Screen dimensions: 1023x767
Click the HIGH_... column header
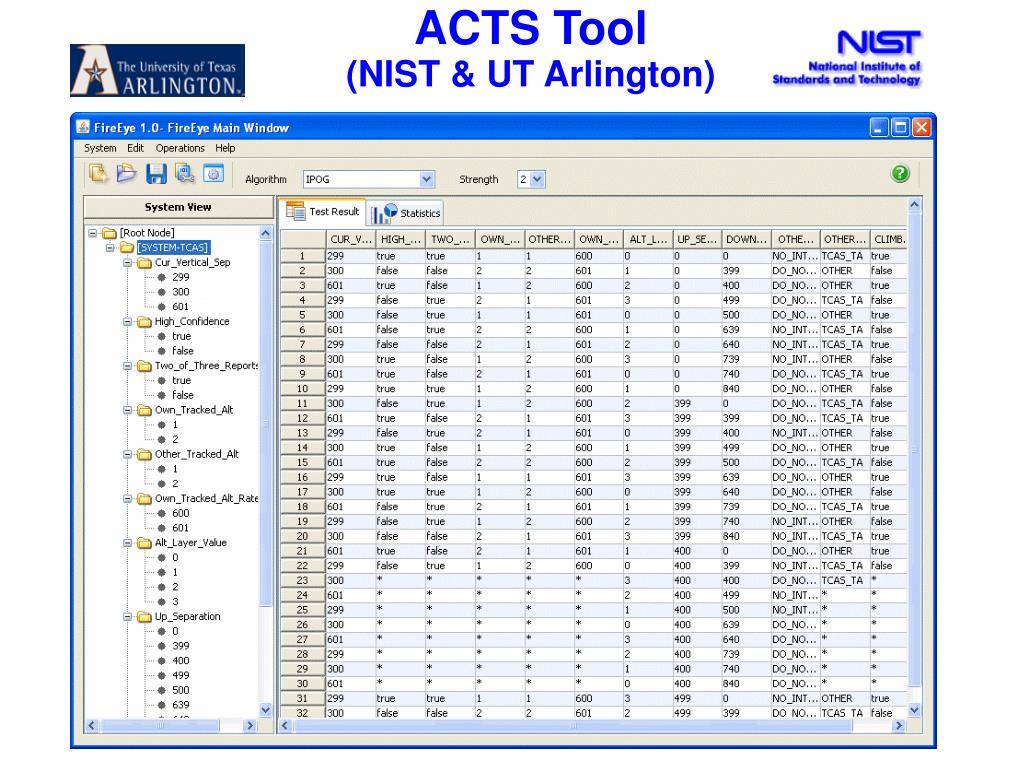[x=400, y=239]
